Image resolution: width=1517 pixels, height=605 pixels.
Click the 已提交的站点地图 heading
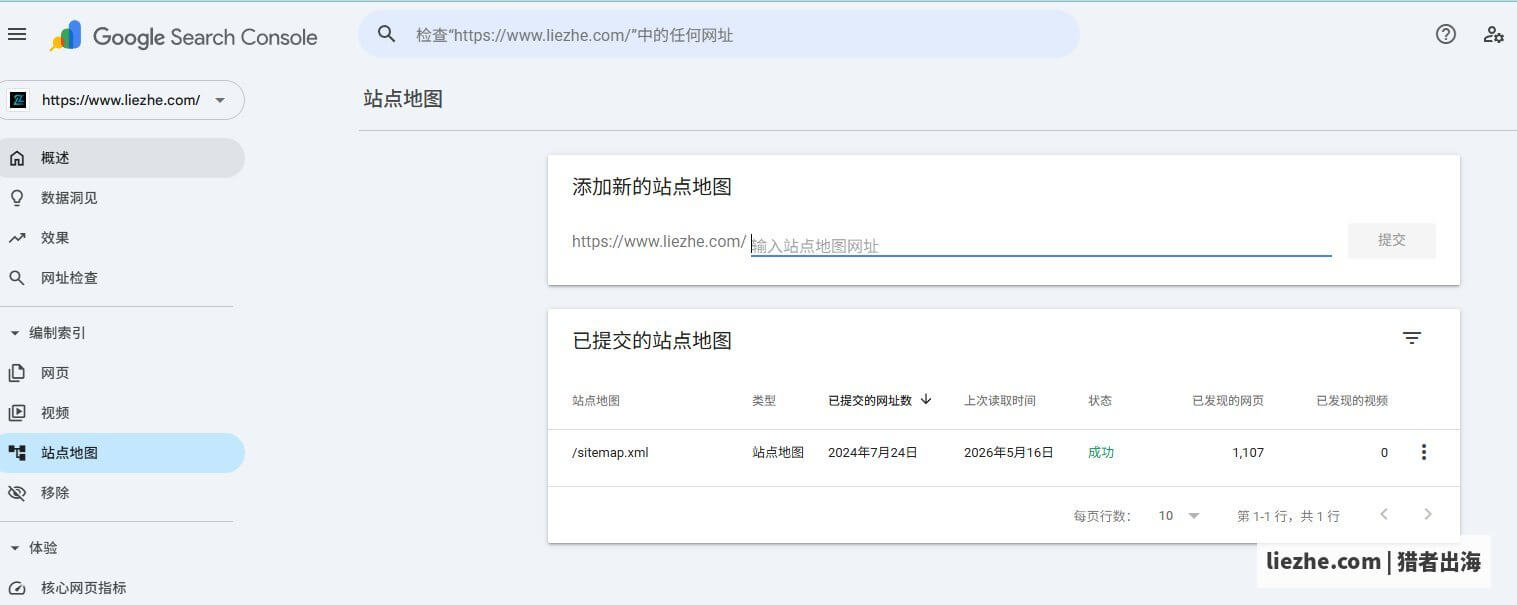point(652,341)
